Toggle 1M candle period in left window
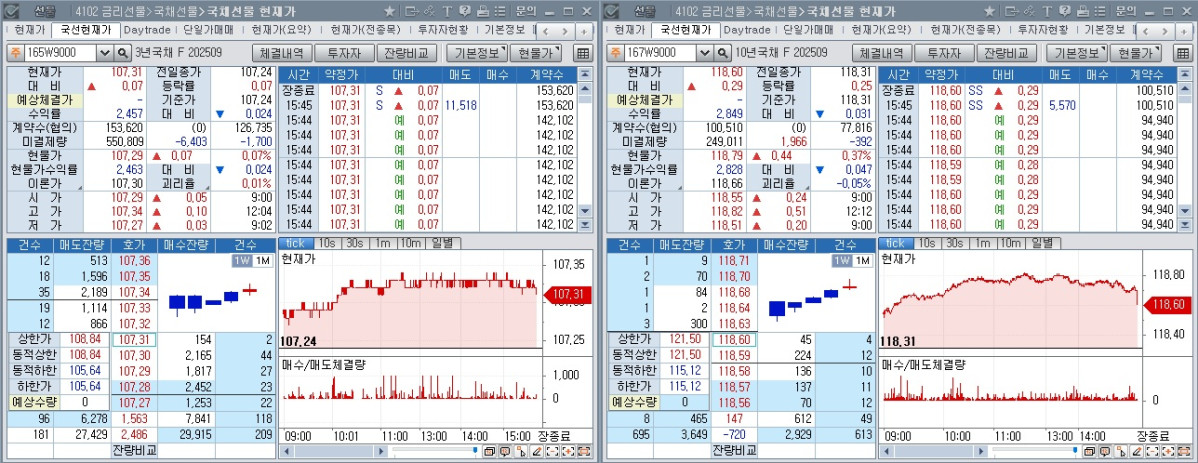1198x463 pixels. click(262, 261)
